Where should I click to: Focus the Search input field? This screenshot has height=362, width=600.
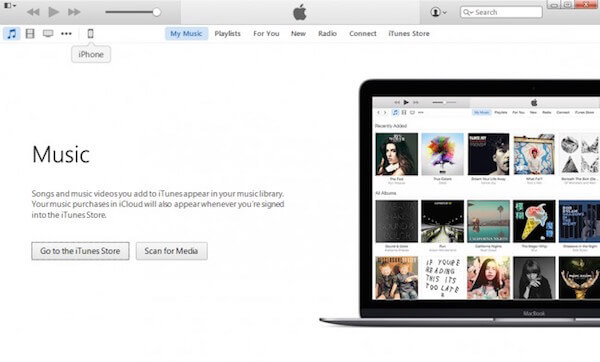(501, 12)
